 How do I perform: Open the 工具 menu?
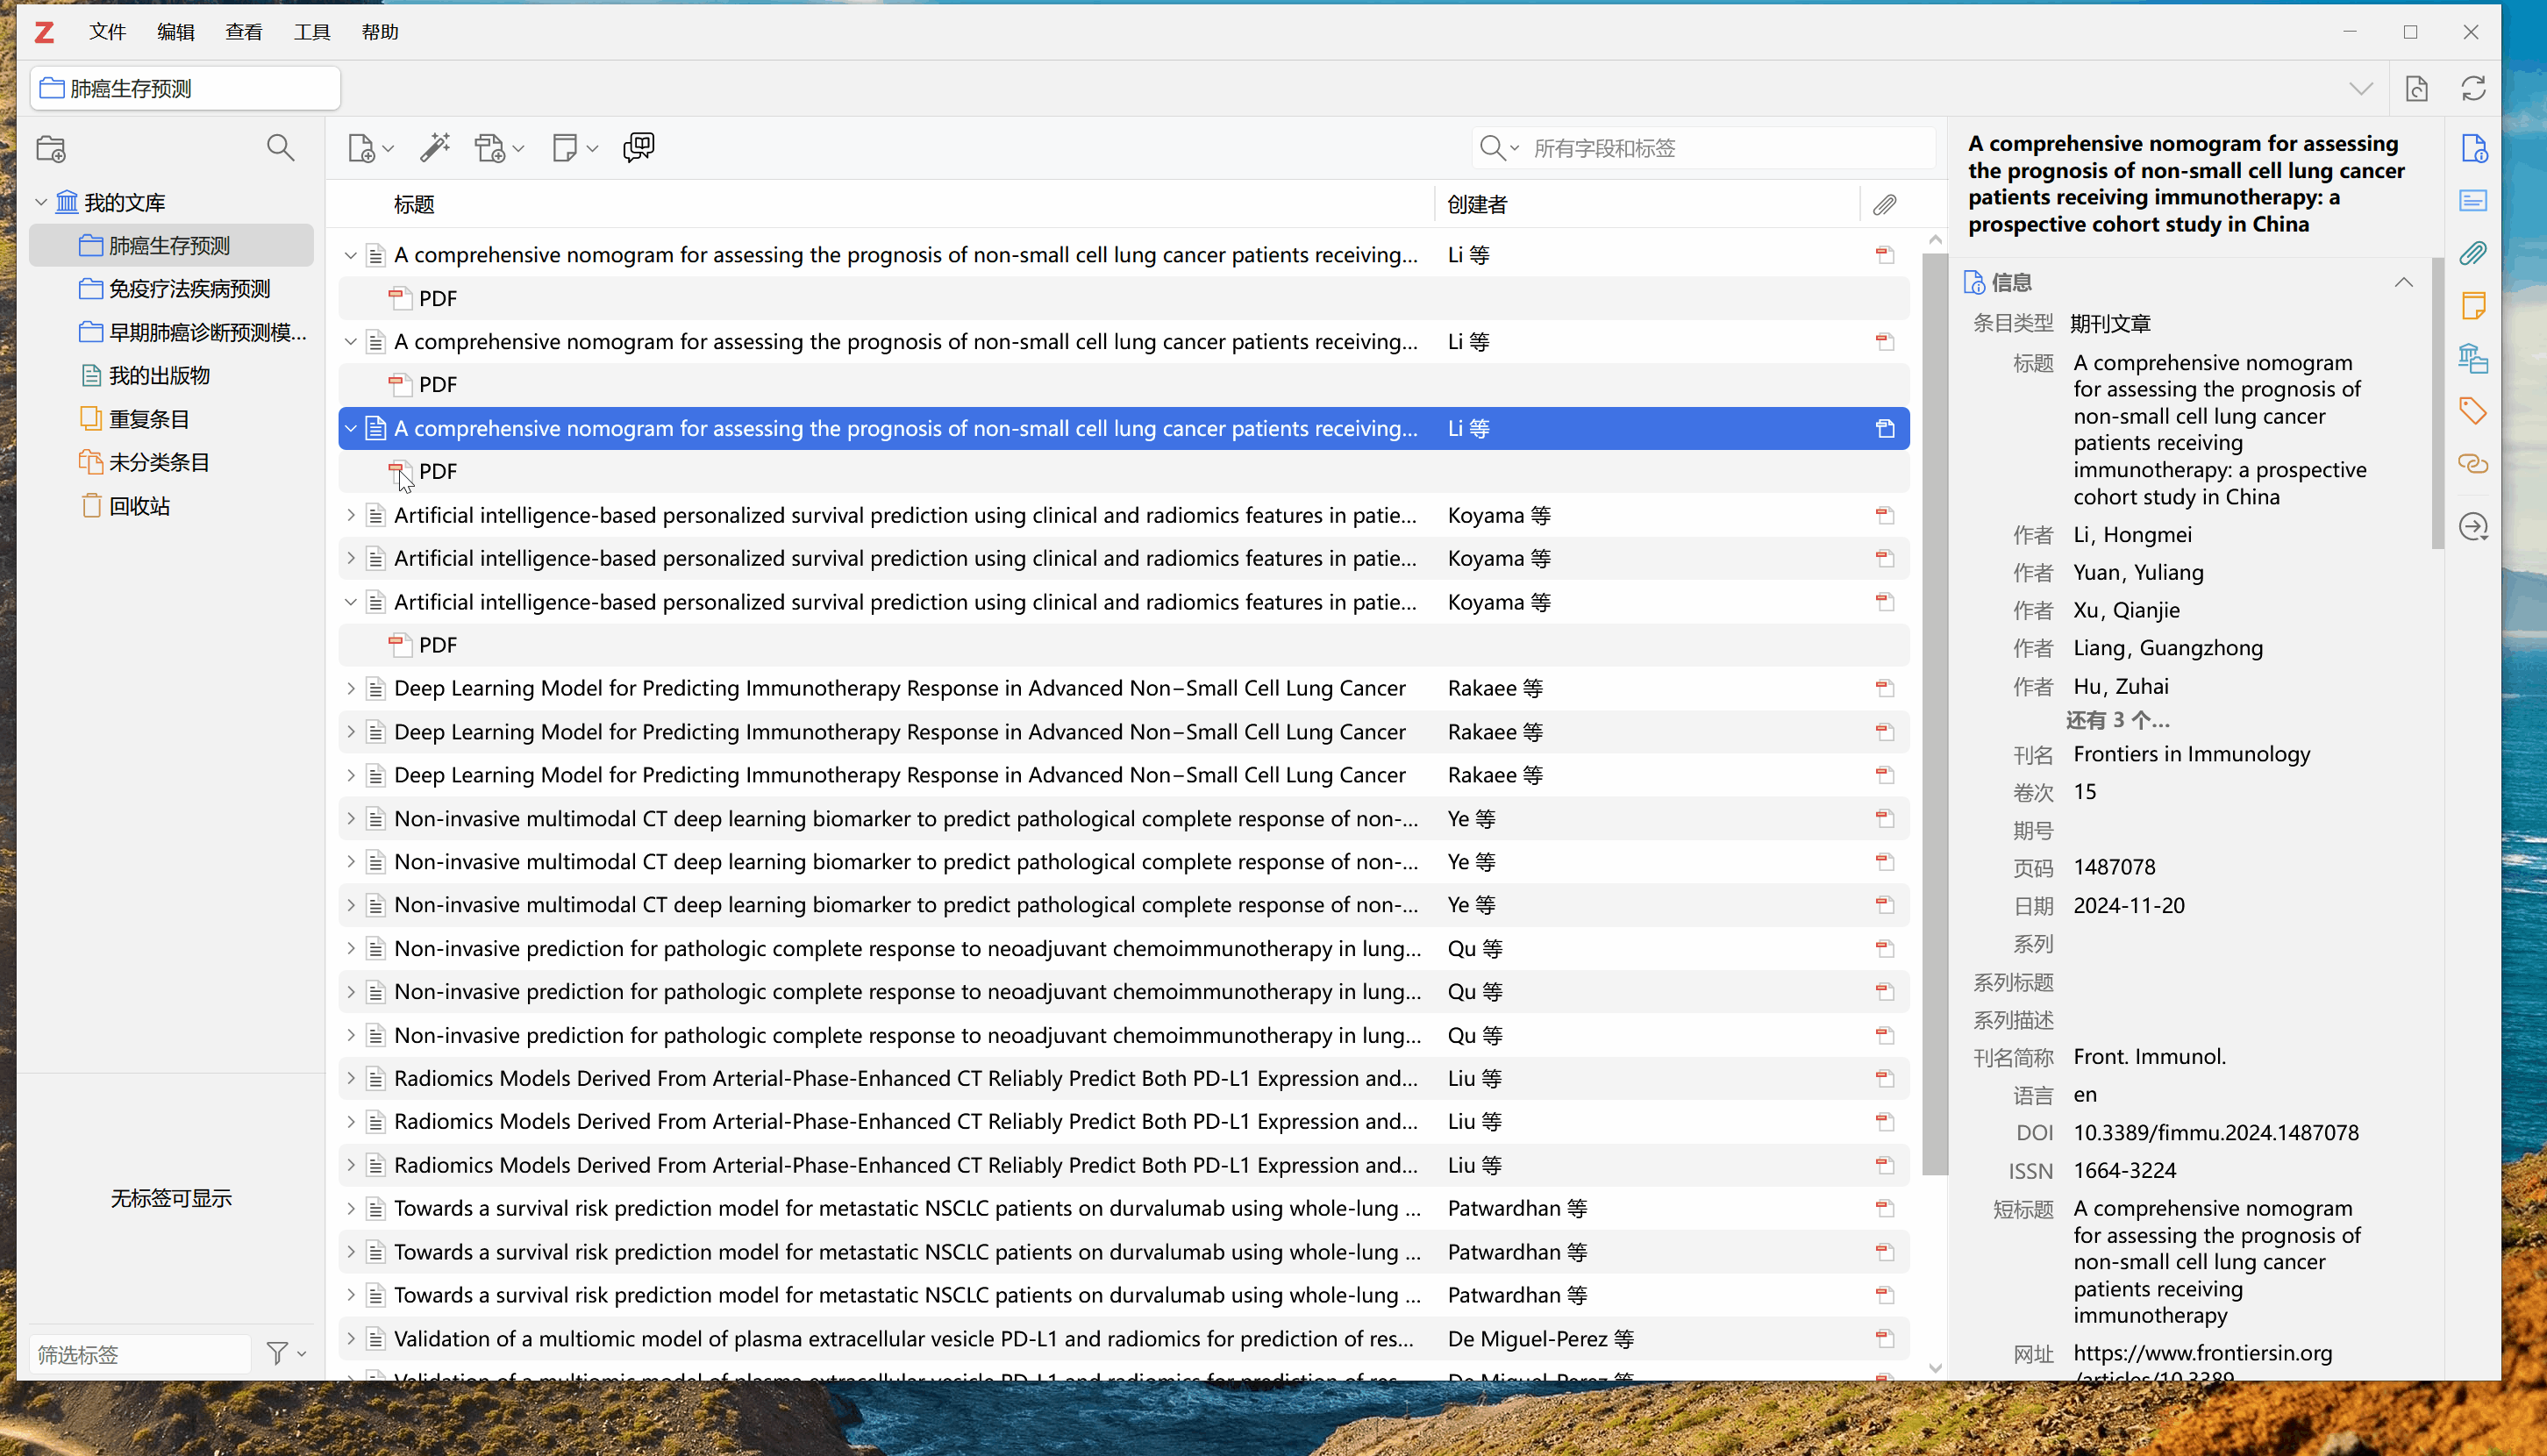click(x=311, y=32)
